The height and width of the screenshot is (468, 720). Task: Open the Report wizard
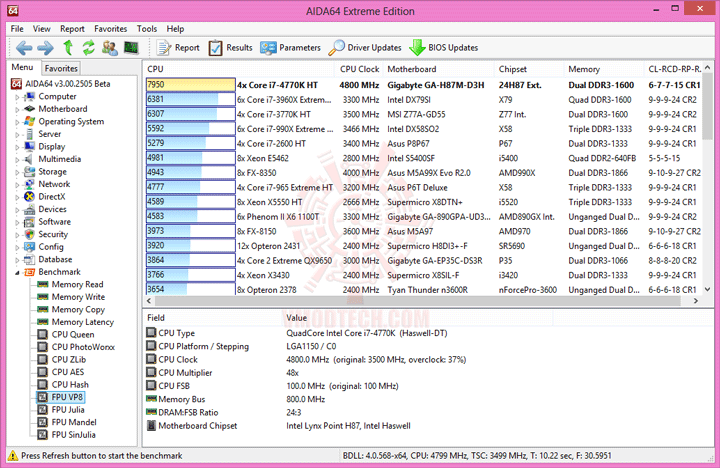(178, 48)
